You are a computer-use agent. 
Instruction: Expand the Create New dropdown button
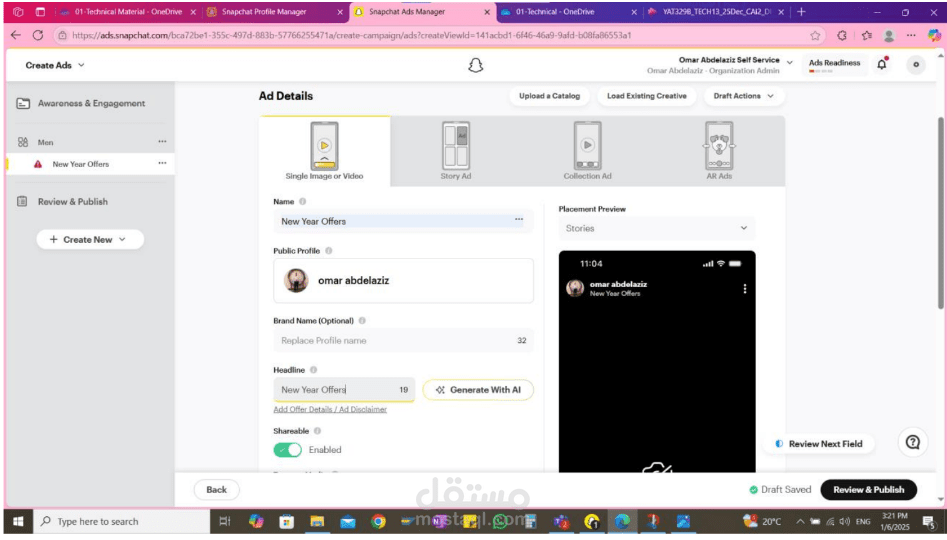(90, 239)
